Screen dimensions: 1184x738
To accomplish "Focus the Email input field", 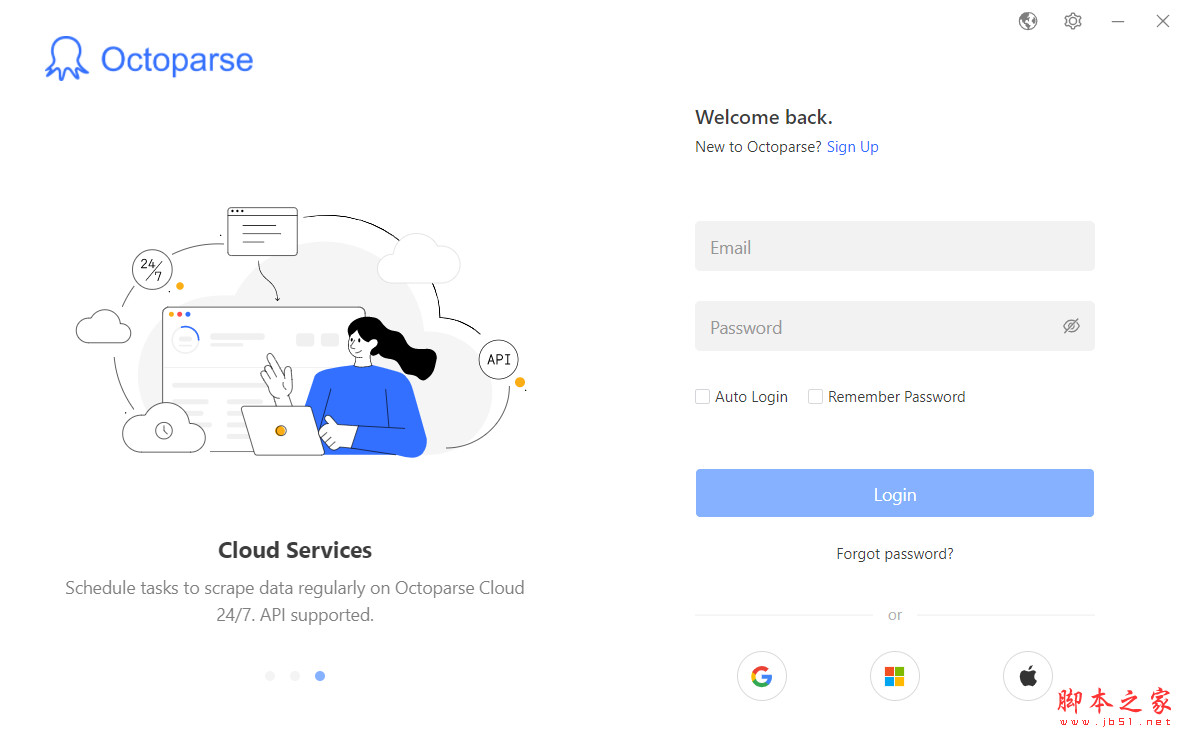I will click(894, 246).
